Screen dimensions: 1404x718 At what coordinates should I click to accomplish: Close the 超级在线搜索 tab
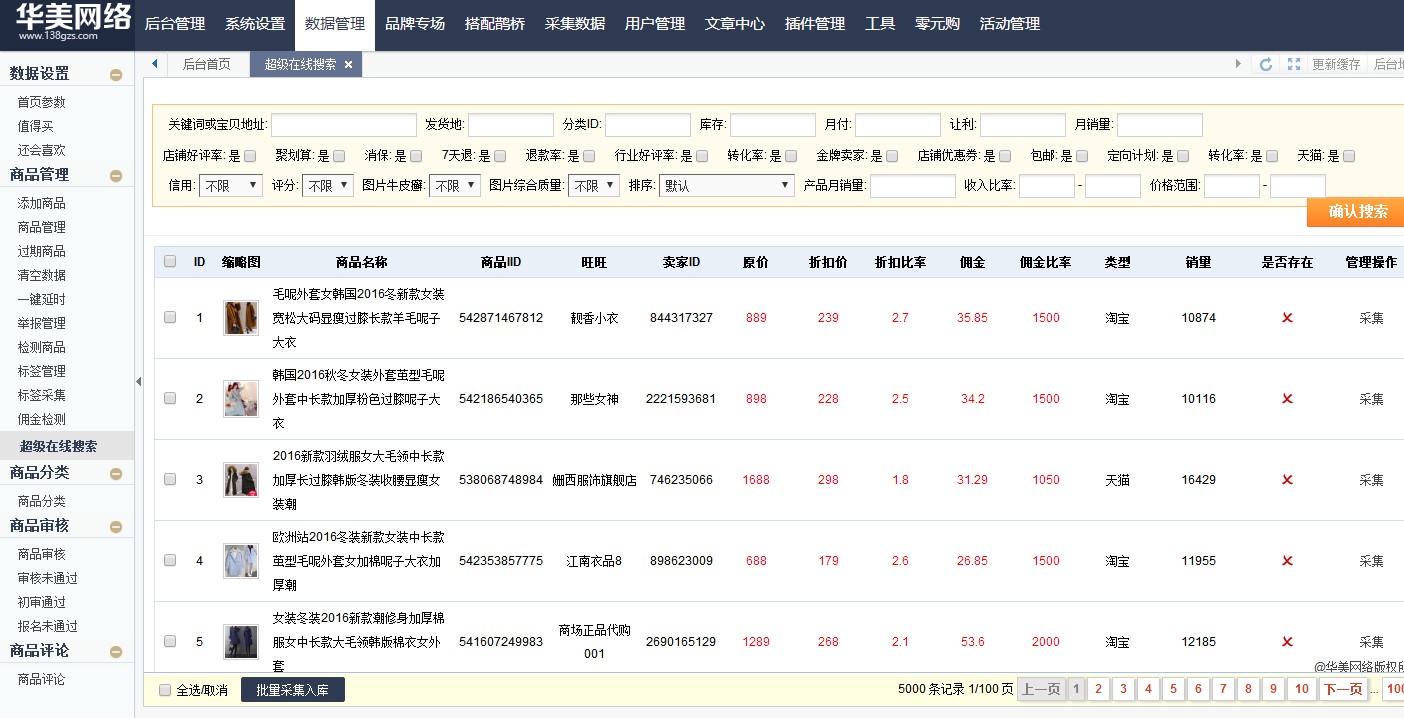tap(348, 65)
